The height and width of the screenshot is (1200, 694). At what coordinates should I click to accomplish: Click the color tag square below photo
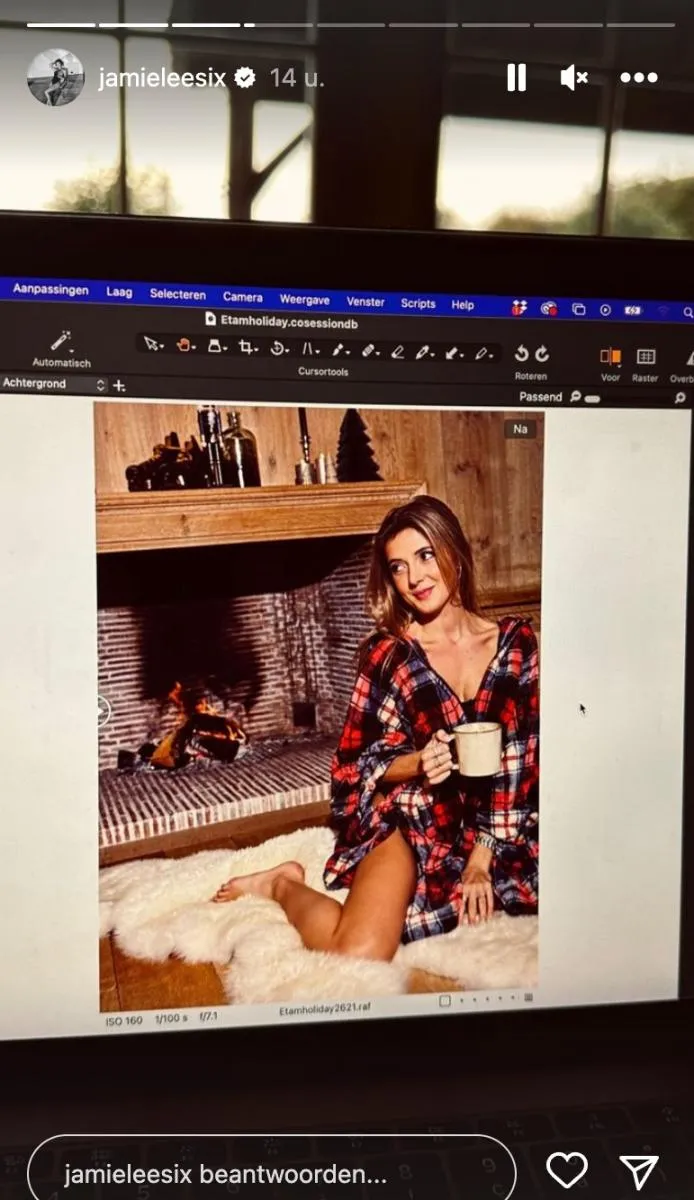pos(445,1001)
